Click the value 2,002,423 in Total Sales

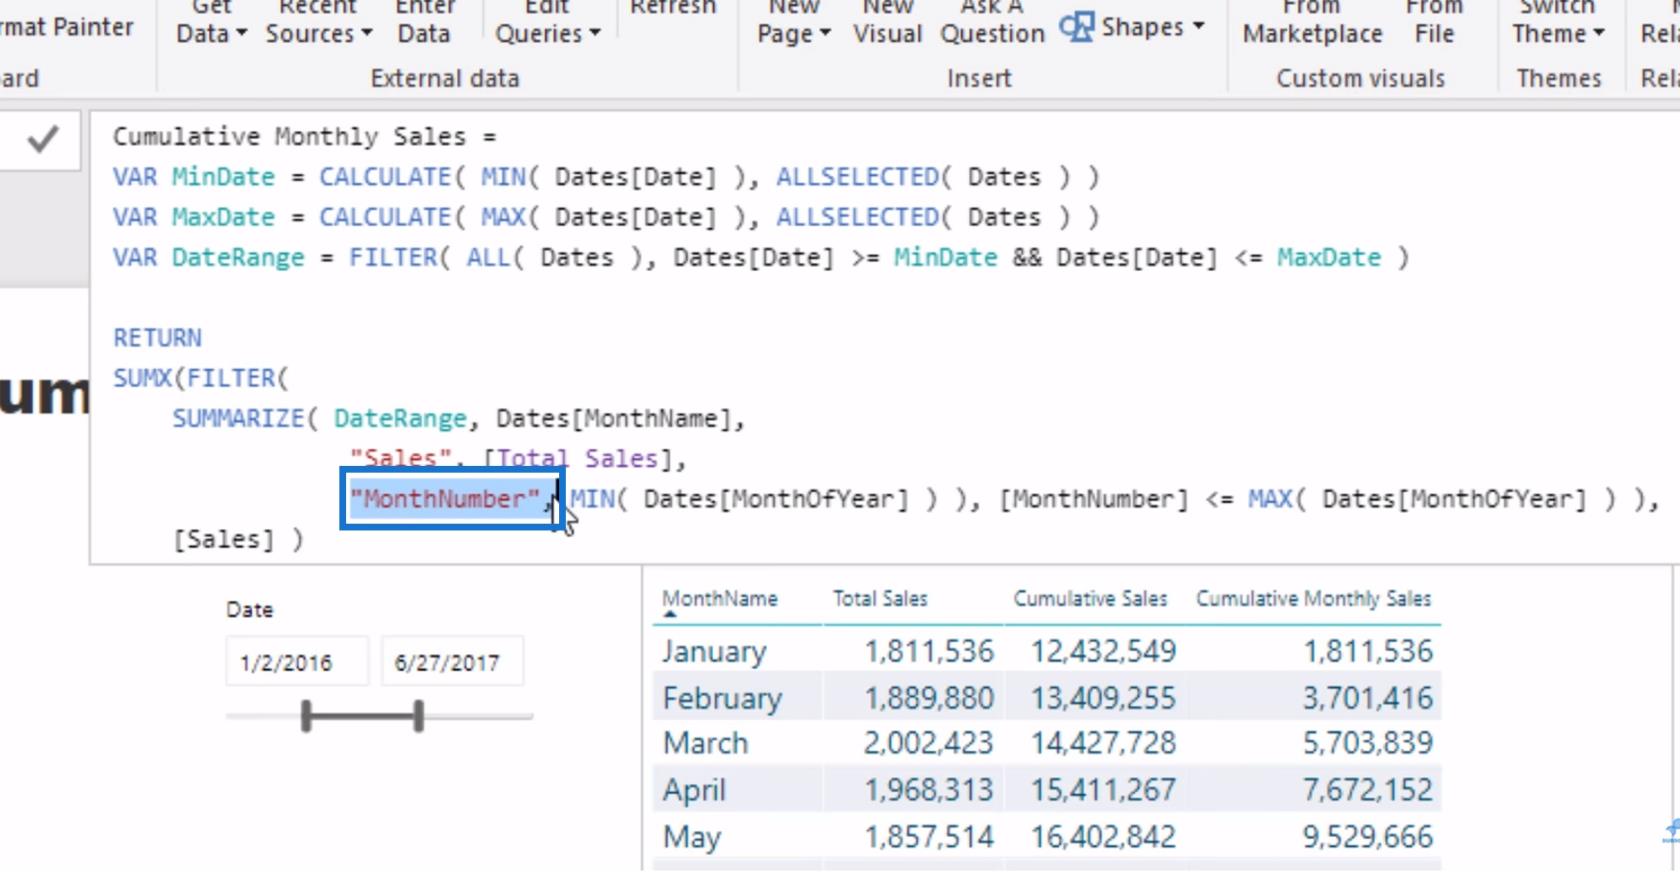coord(928,743)
